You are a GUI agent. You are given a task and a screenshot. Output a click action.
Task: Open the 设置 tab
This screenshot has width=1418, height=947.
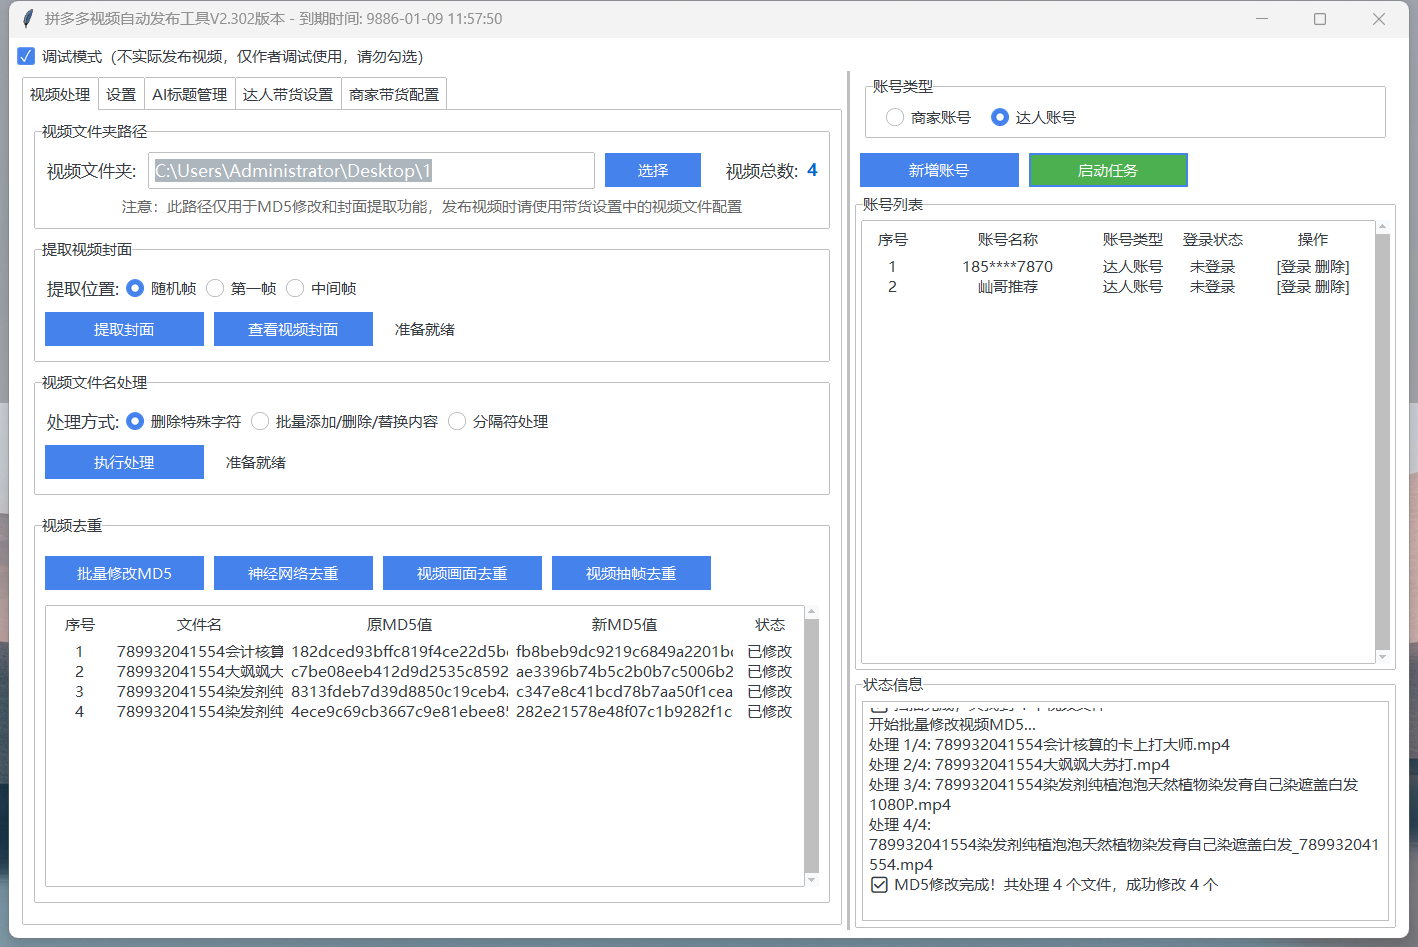[x=121, y=94]
